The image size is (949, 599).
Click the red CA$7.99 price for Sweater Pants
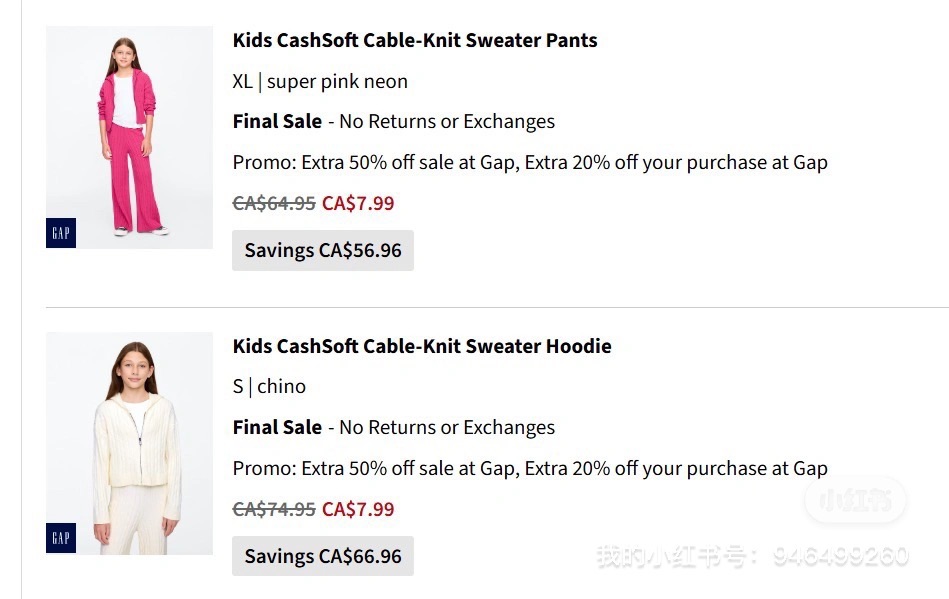pyautogui.click(x=358, y=204)
